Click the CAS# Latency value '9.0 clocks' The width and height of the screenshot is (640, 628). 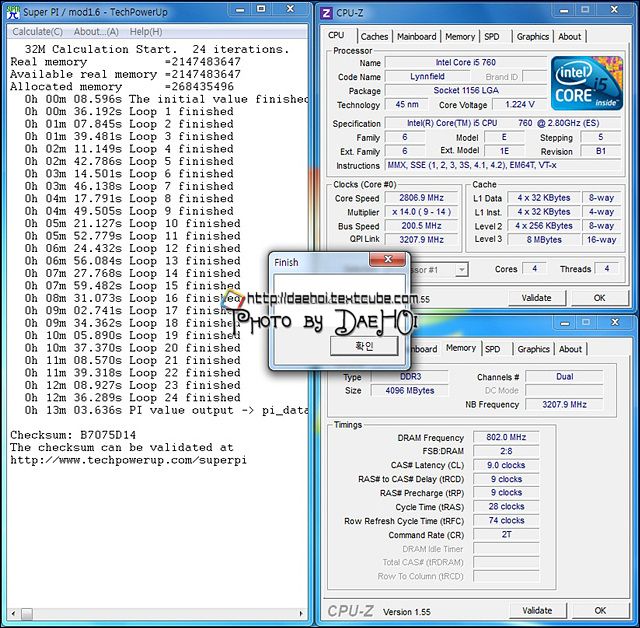click(x=506, y=465)
